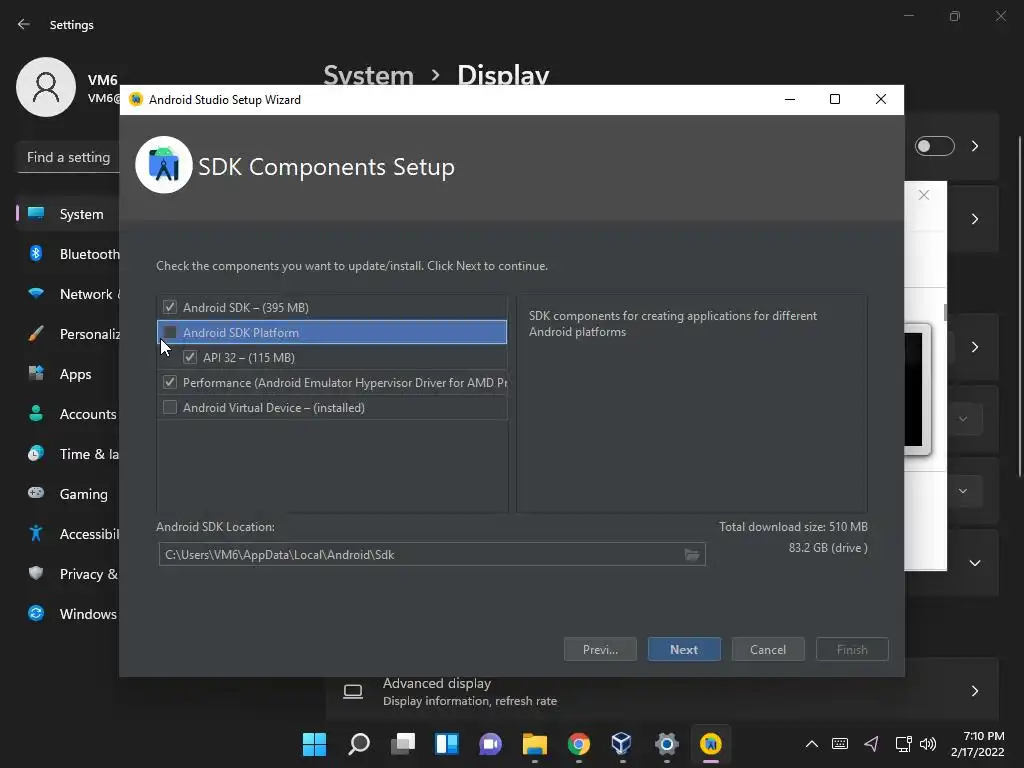
Task: Cancel the Android Studio Setup Wizard
Action: (768, 649)
